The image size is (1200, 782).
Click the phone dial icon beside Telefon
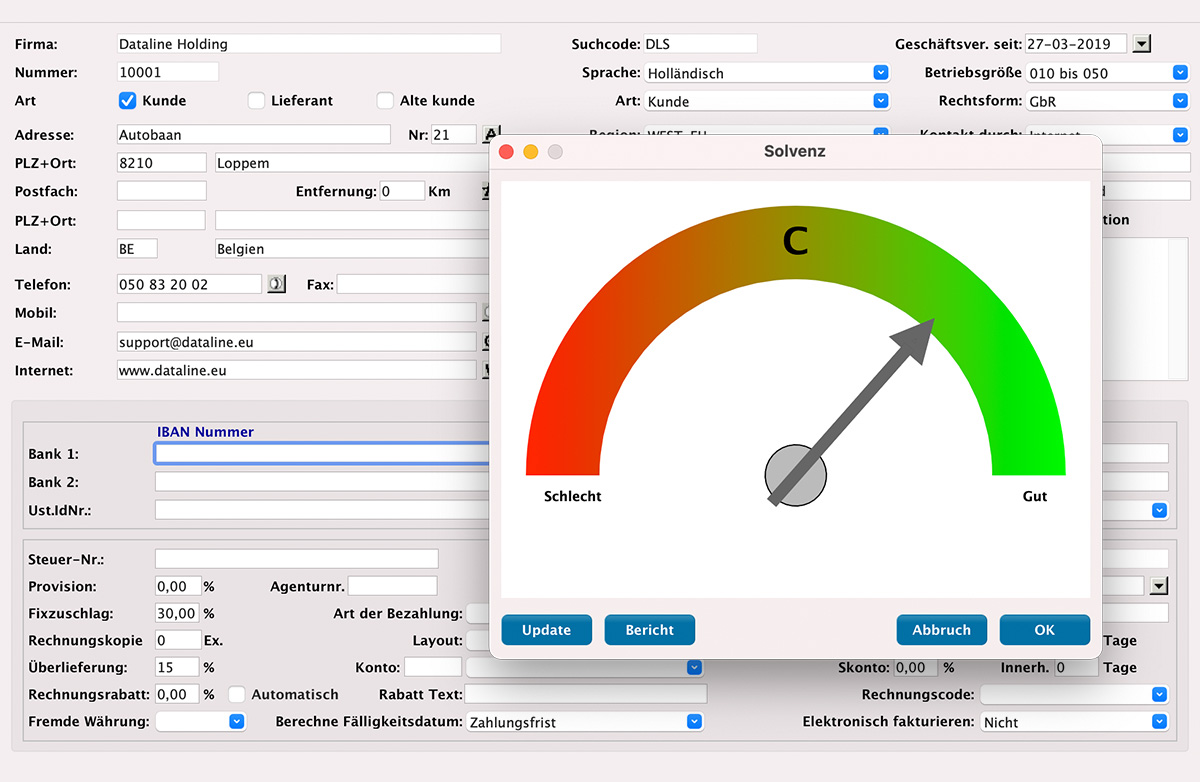(276, 284)
